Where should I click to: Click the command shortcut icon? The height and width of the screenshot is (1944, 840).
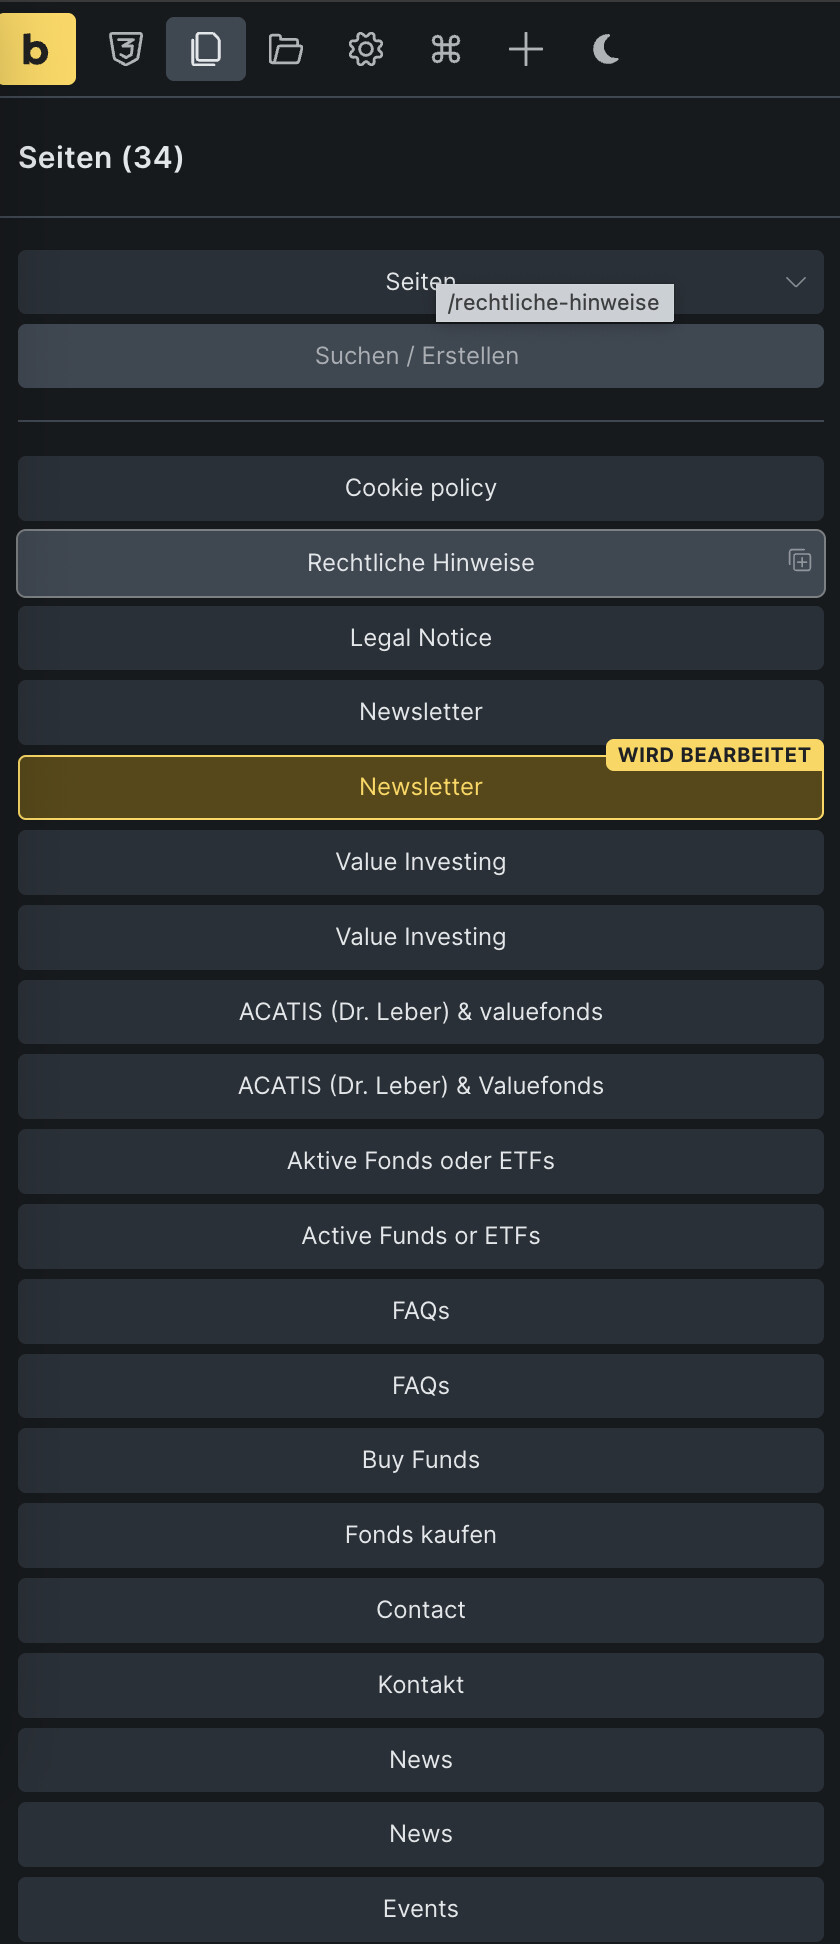(x=446, y=49)
